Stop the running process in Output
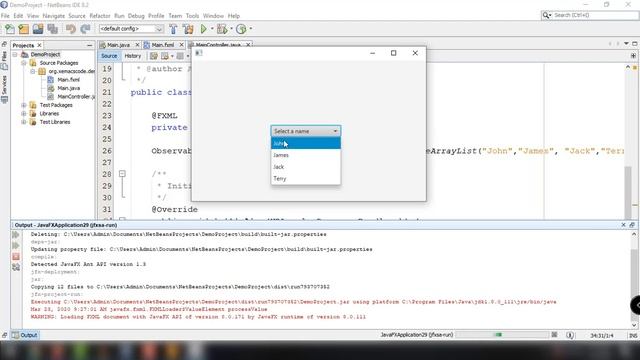Screen dimensions: 640x360 click(16, 256)
